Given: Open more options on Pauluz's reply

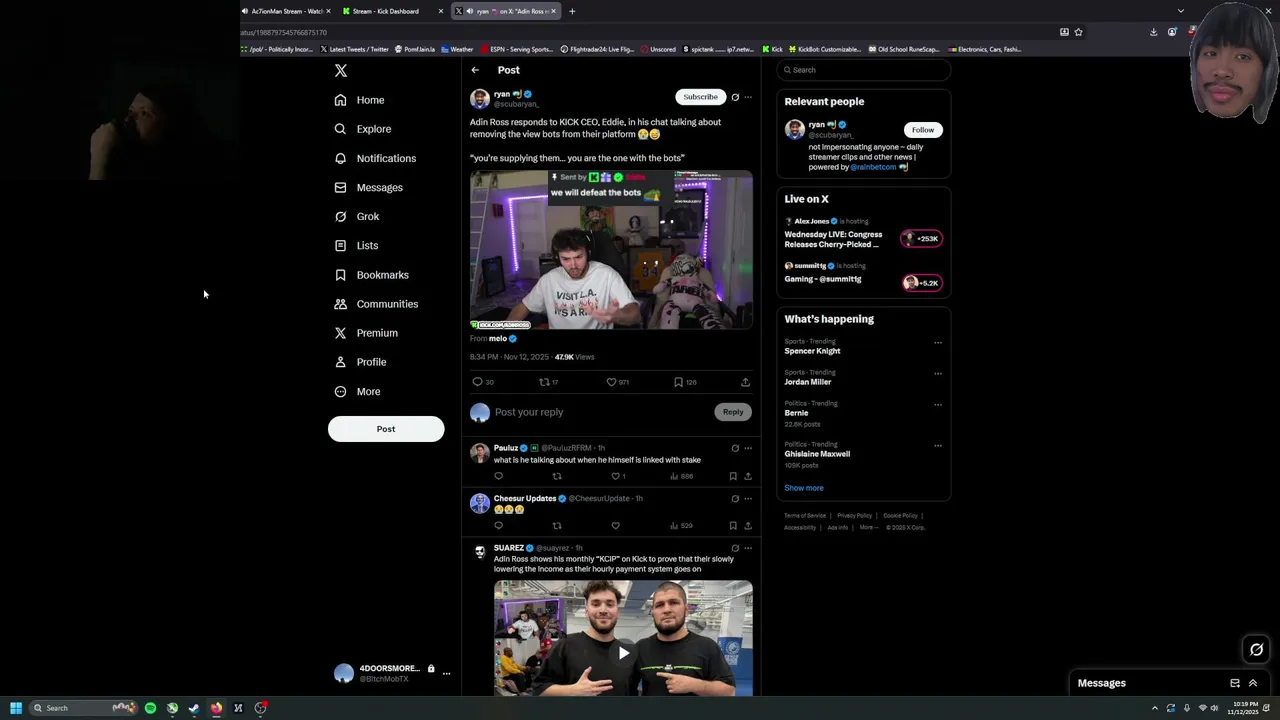Looking at the screenshot, I should [748, 448].
